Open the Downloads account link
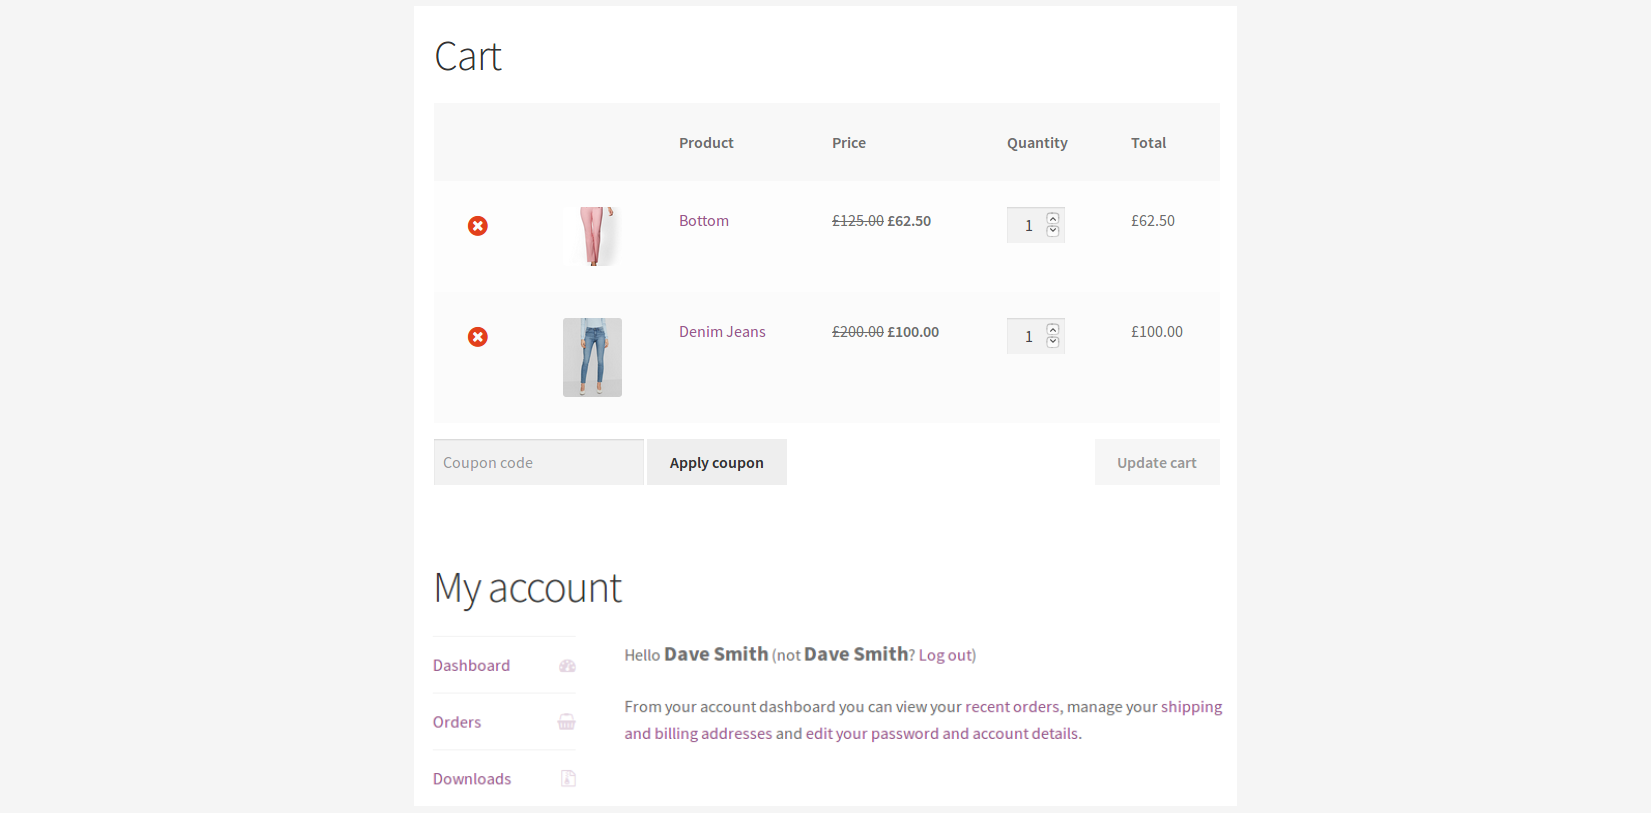Image resolution: width=1651 pixels, height=813 pixels. [x=472, y=779]
